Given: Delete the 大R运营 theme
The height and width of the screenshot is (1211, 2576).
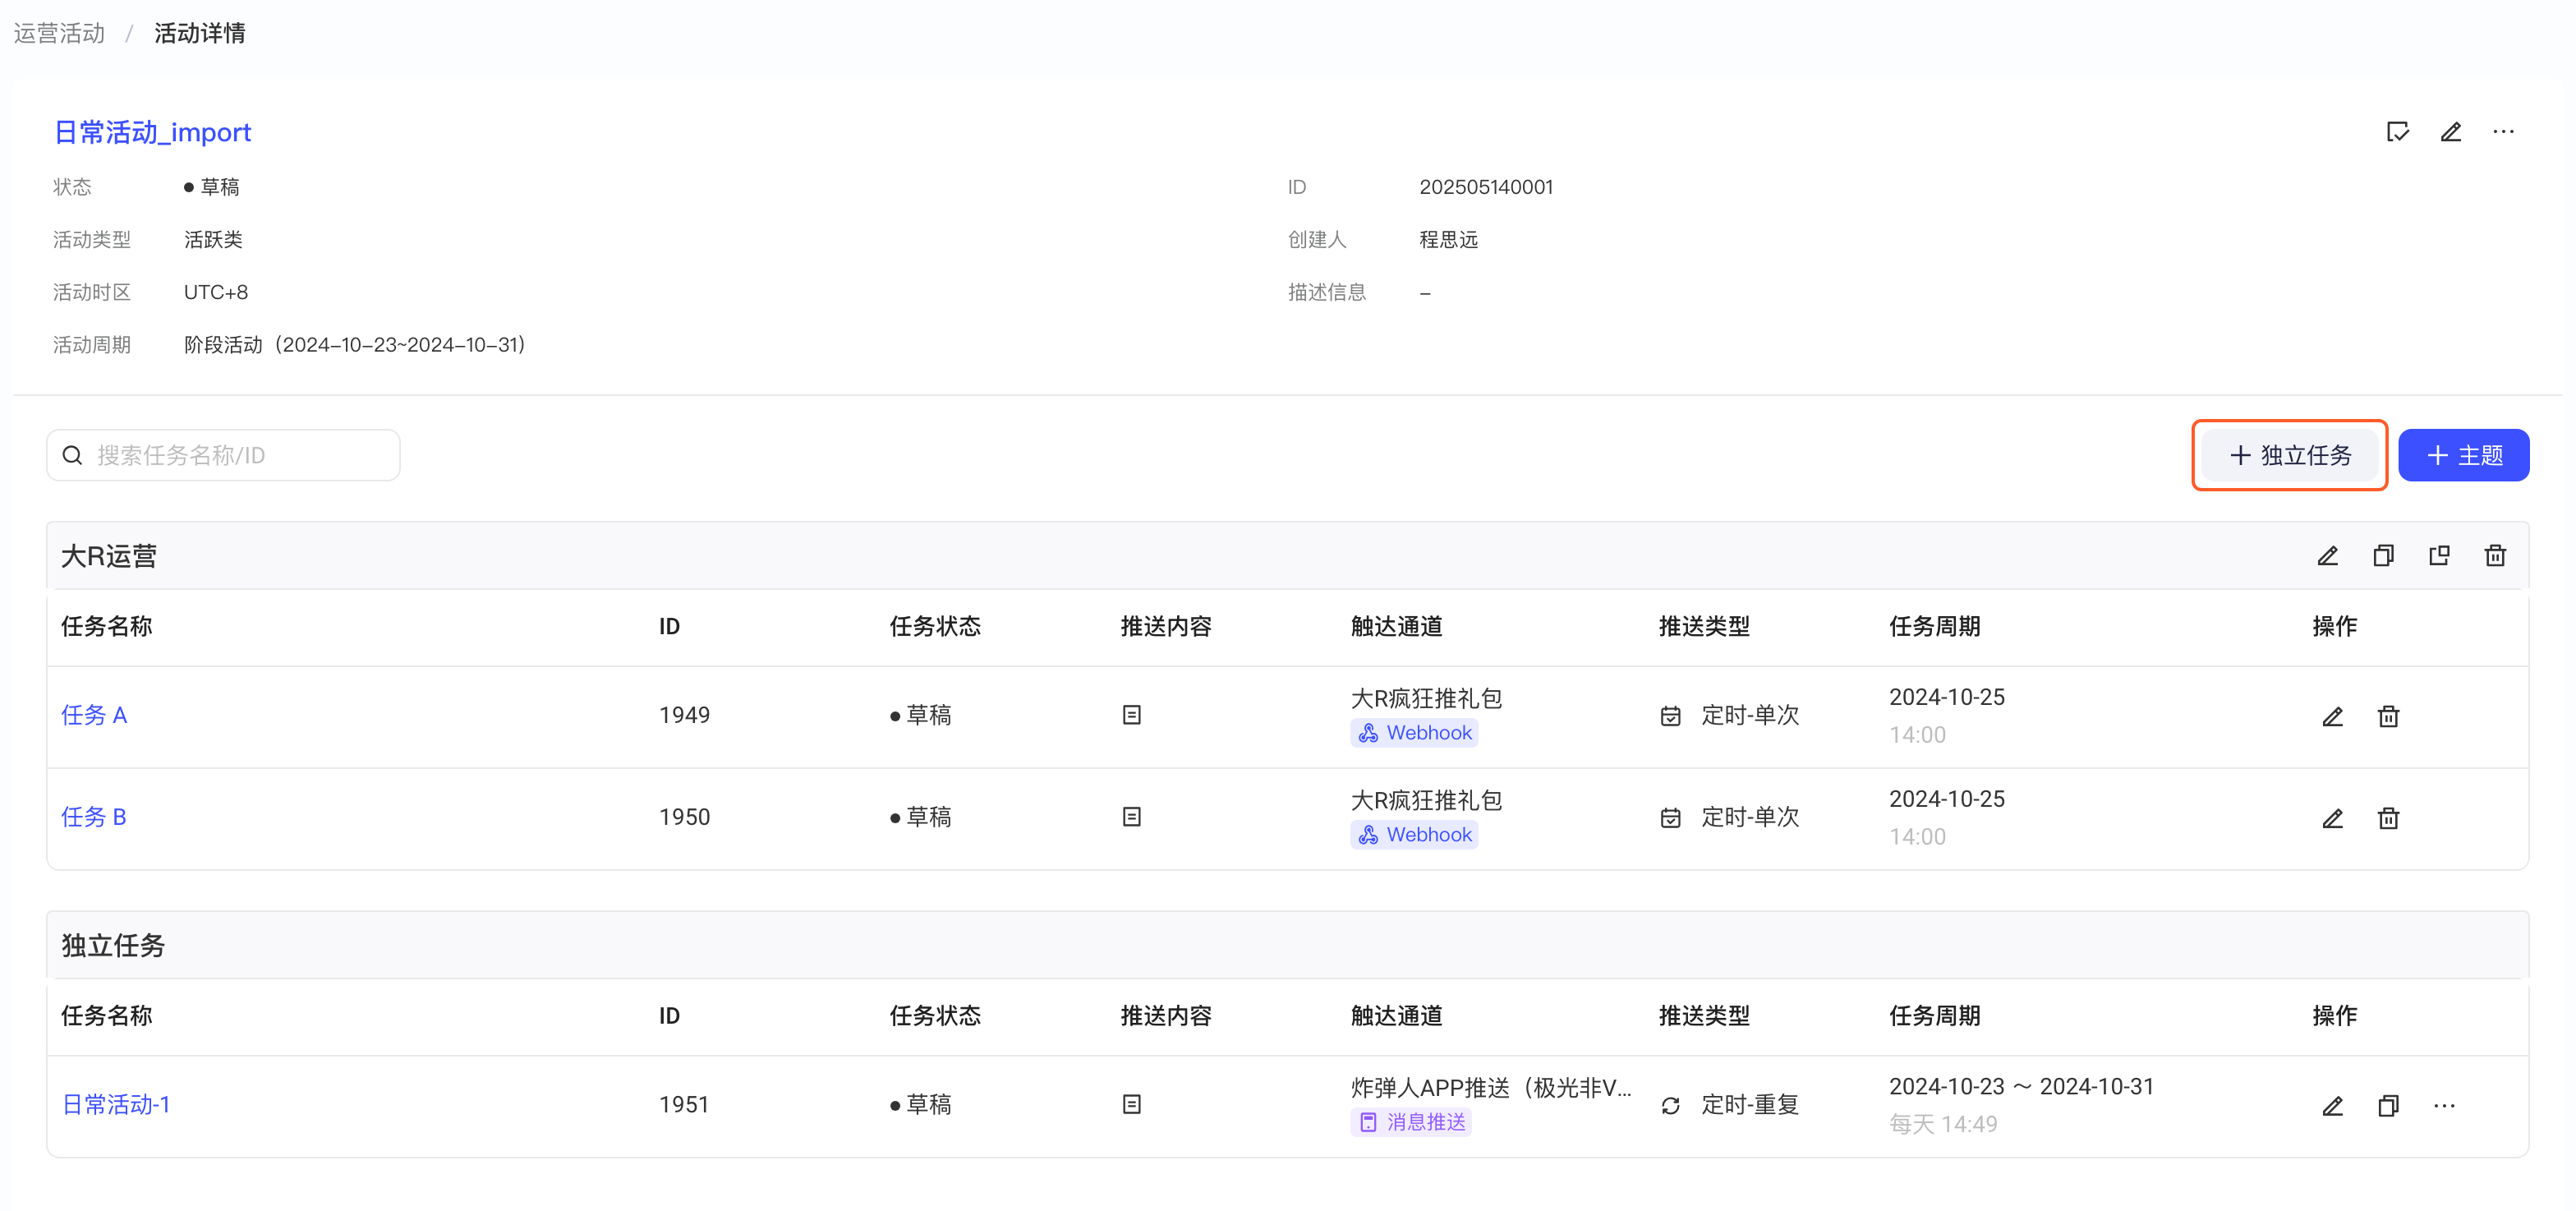Looking at the screenshot, I should (2495, 556).
